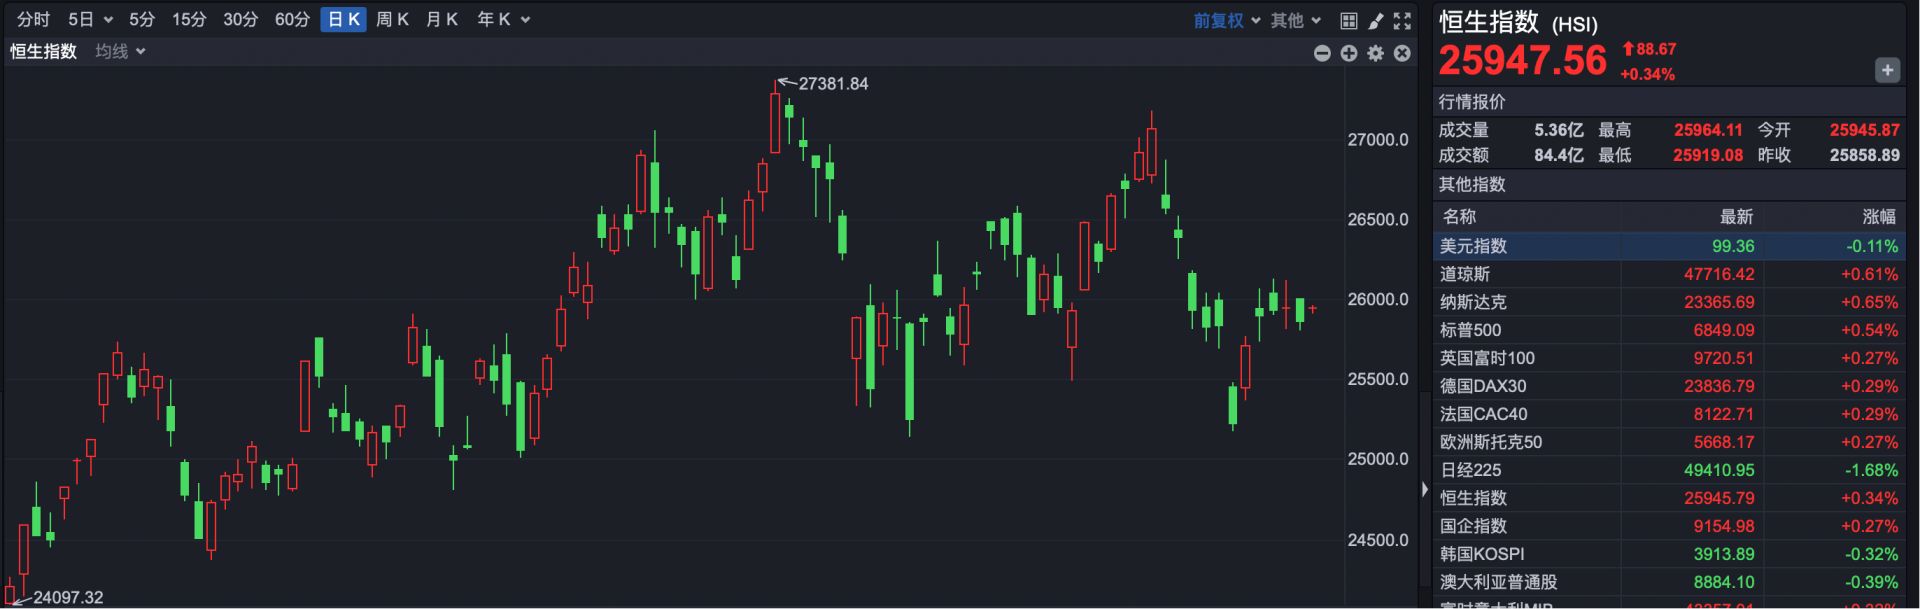Open the 纳斯达克 index row
Viewport: 1920px width, 609px height.
tap(1472, 302)
